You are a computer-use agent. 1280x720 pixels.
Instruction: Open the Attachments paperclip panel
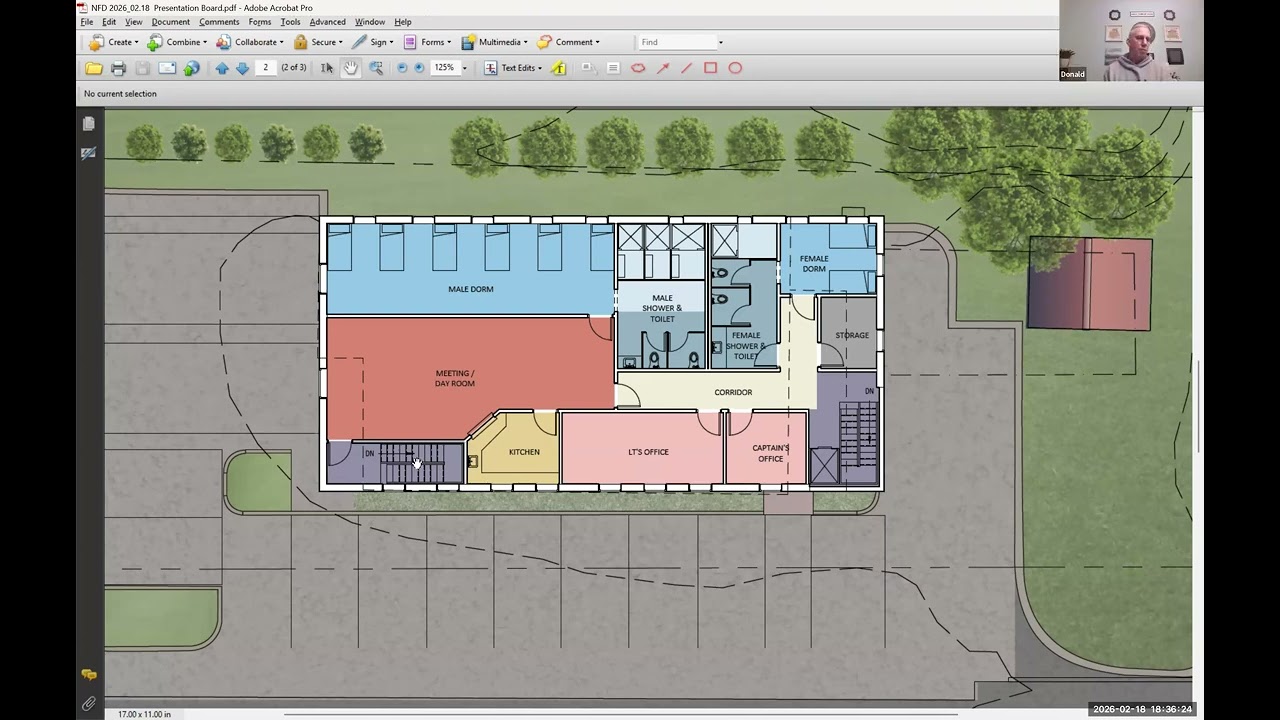89,704
